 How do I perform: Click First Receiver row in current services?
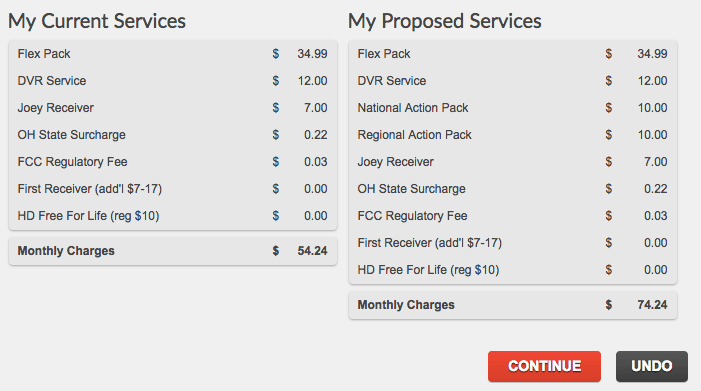pos(173,189)
